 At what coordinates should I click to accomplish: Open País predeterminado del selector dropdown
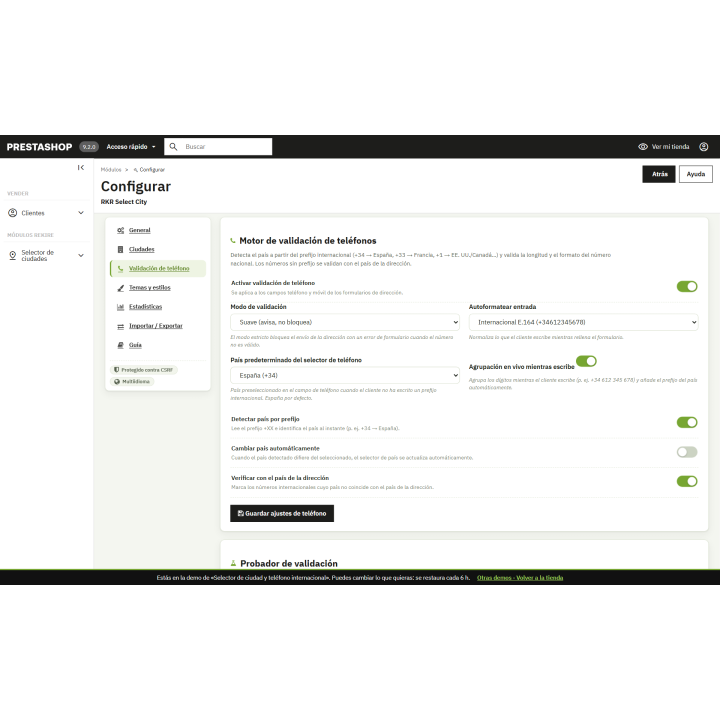point(345,376)
